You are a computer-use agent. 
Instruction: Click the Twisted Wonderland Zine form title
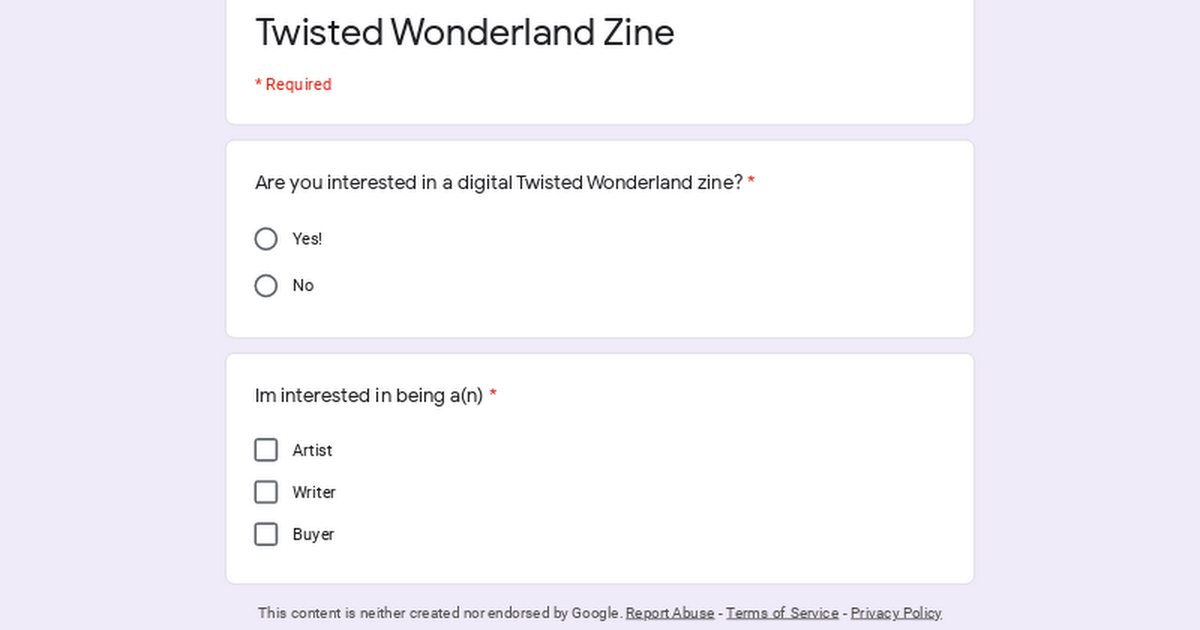point(465,32)
